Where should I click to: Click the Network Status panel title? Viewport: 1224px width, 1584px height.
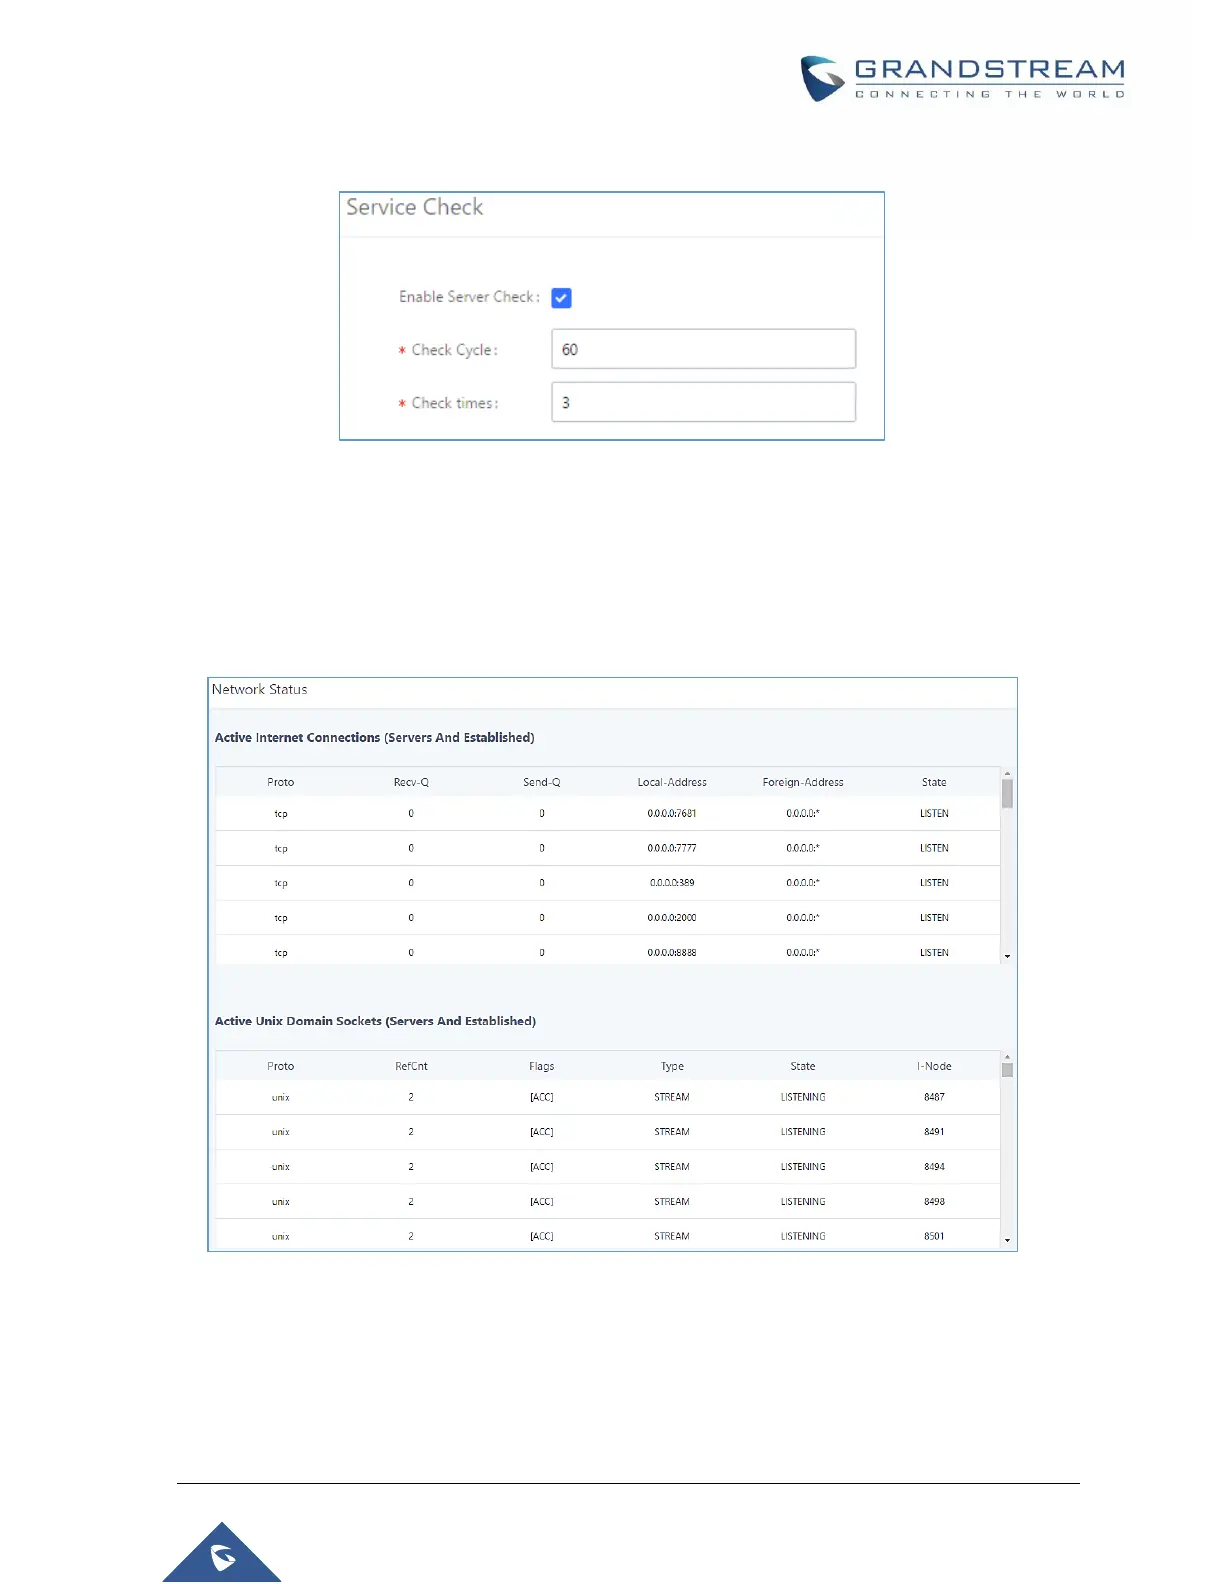pyautogui.click(x=259, y=689)
